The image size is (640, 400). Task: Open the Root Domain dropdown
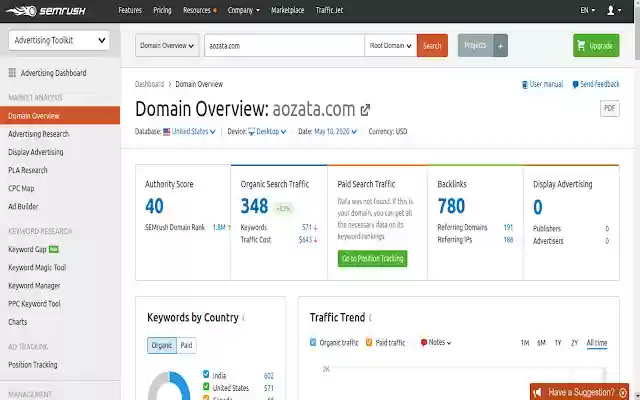click(390, 46)
